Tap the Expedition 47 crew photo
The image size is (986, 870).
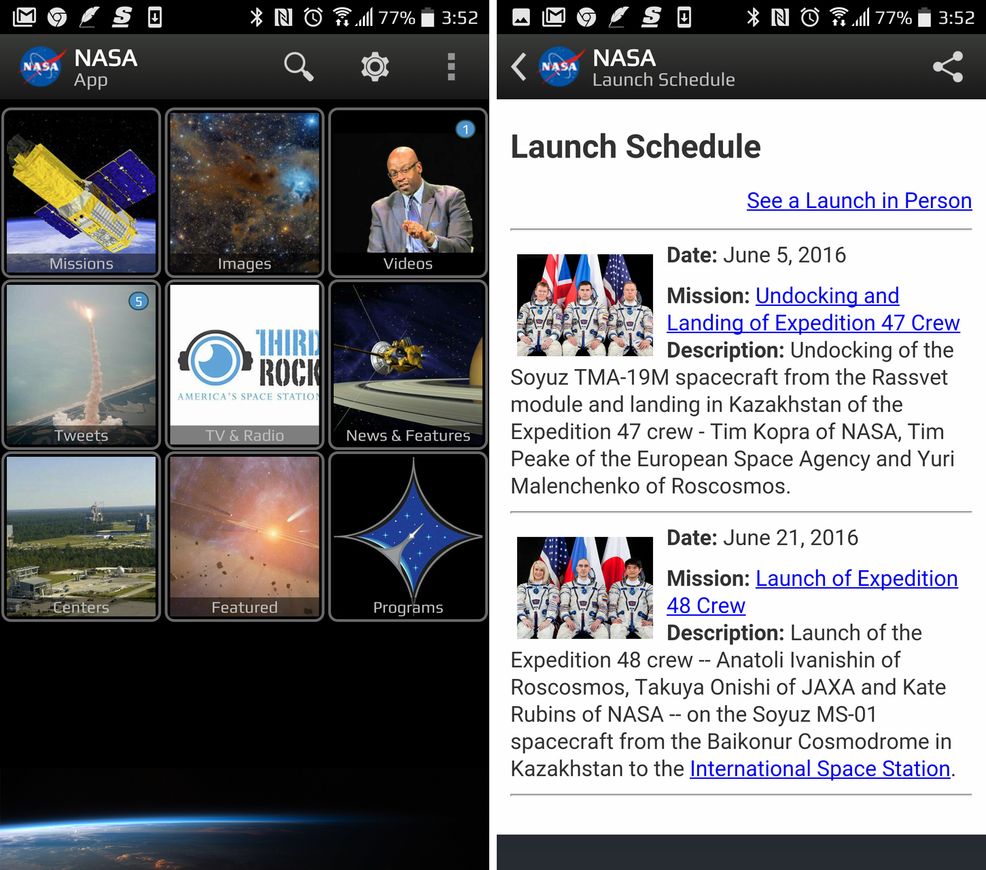585,305
